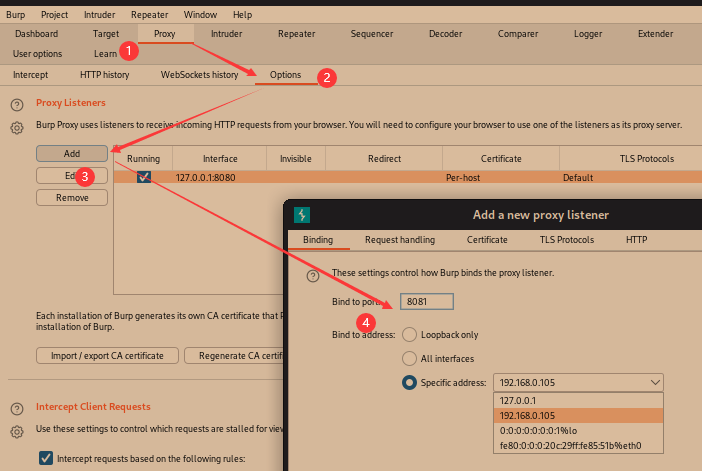
Task: Open HTTP history sub-tab
Action: click(x=105, y=75)
